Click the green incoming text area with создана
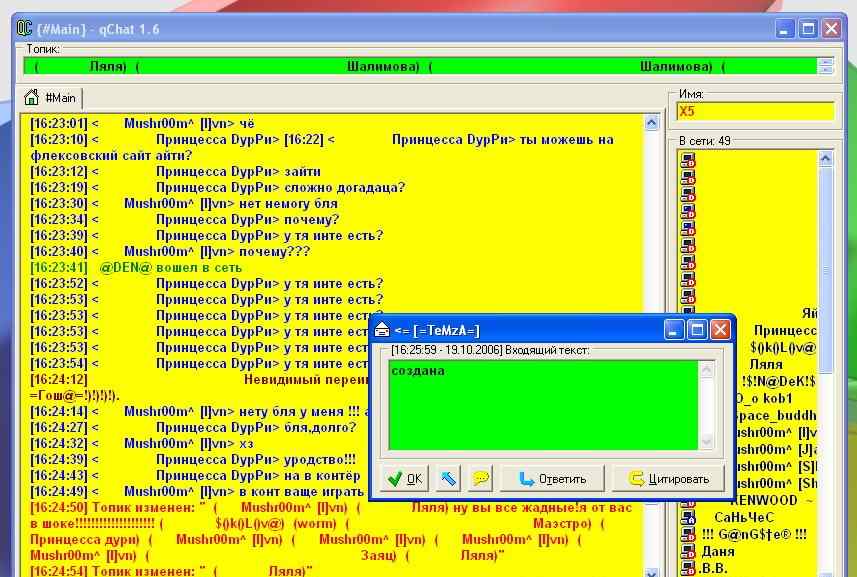 pos(543,405)
